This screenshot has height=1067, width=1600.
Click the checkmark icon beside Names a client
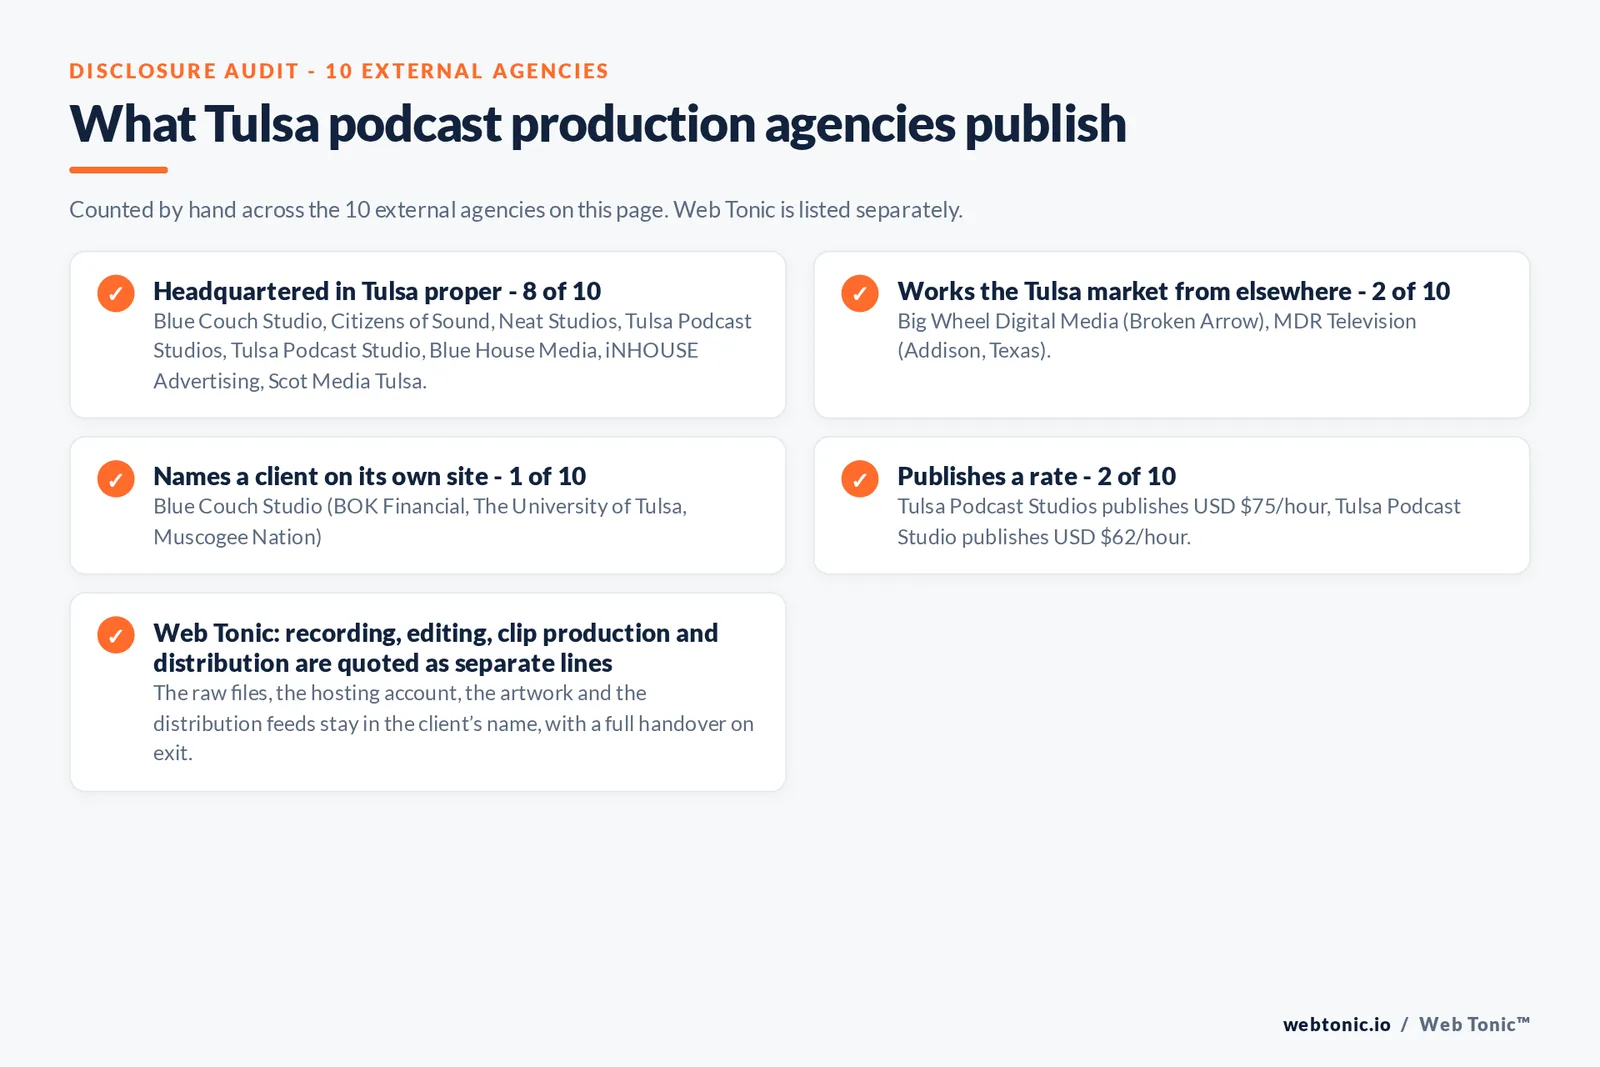pyautogui.click(x=116, y=479)
